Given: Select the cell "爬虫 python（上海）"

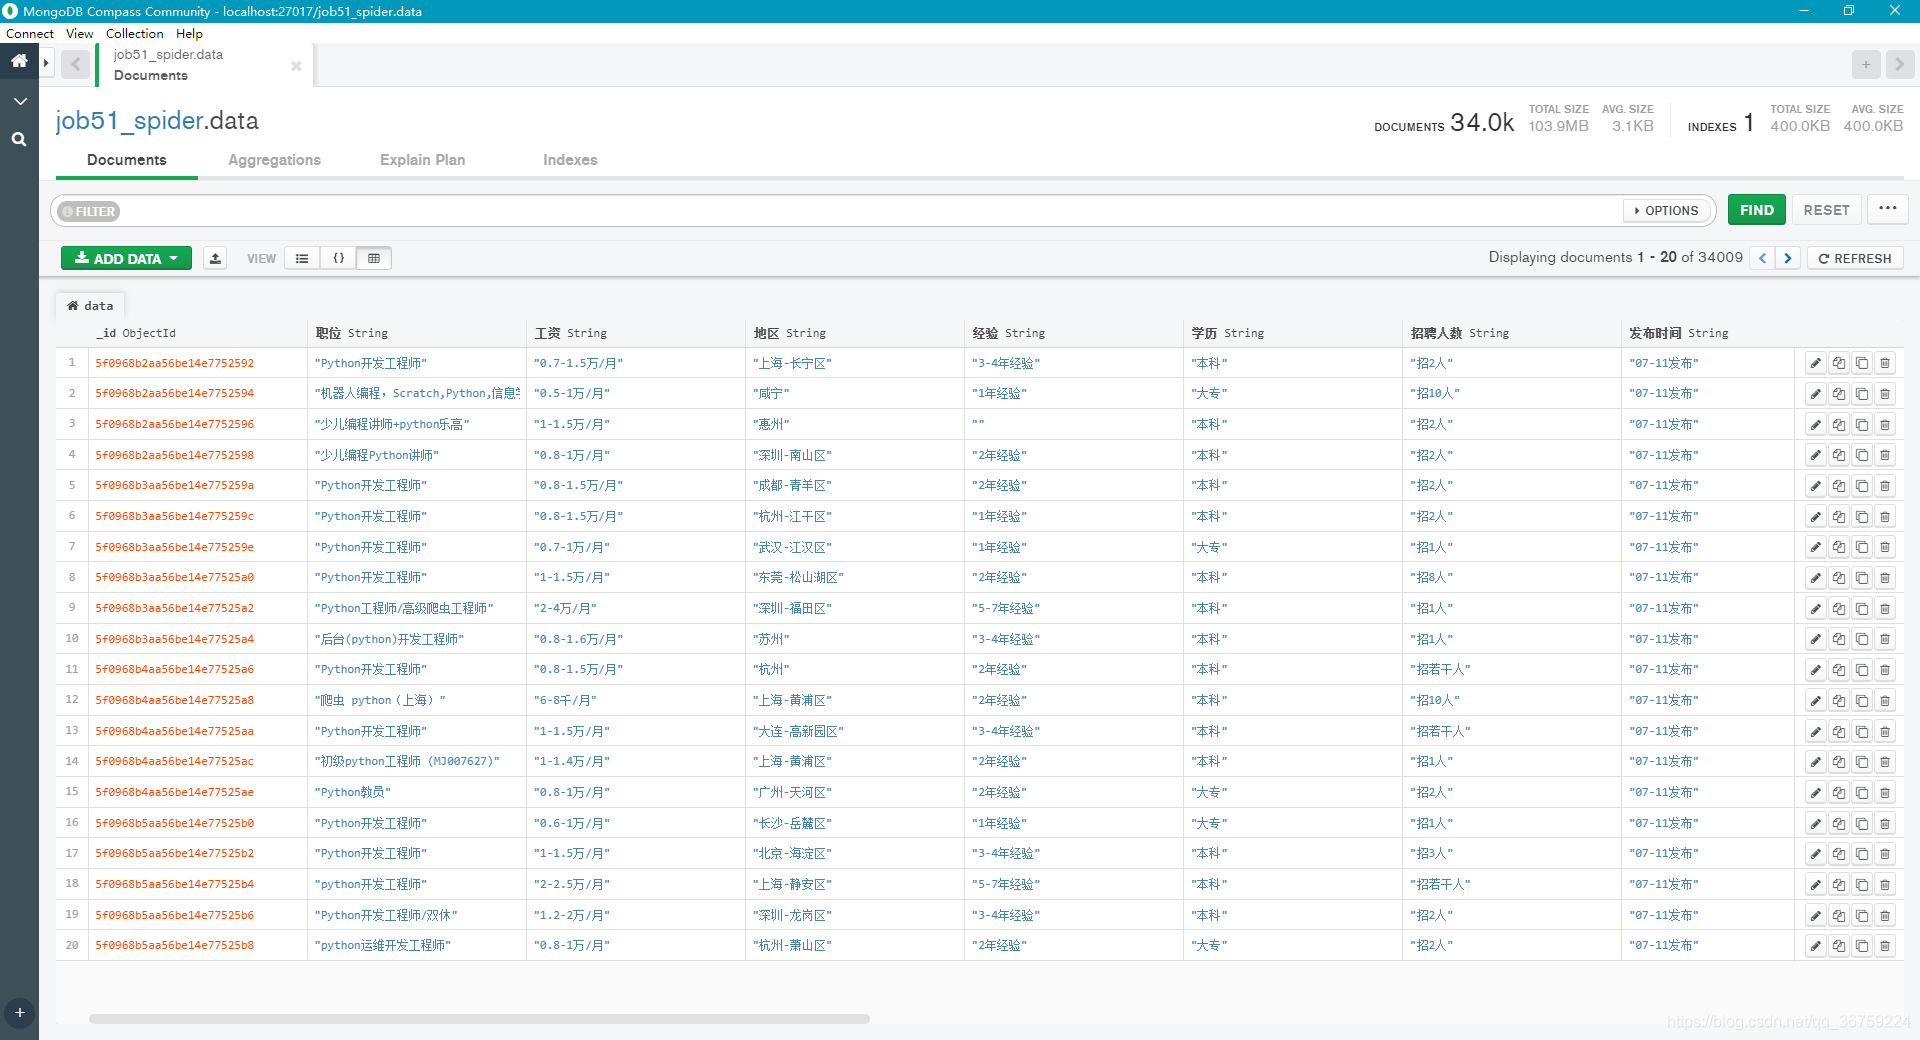Looking at the screenshot, I should click(x=380, y=700).
